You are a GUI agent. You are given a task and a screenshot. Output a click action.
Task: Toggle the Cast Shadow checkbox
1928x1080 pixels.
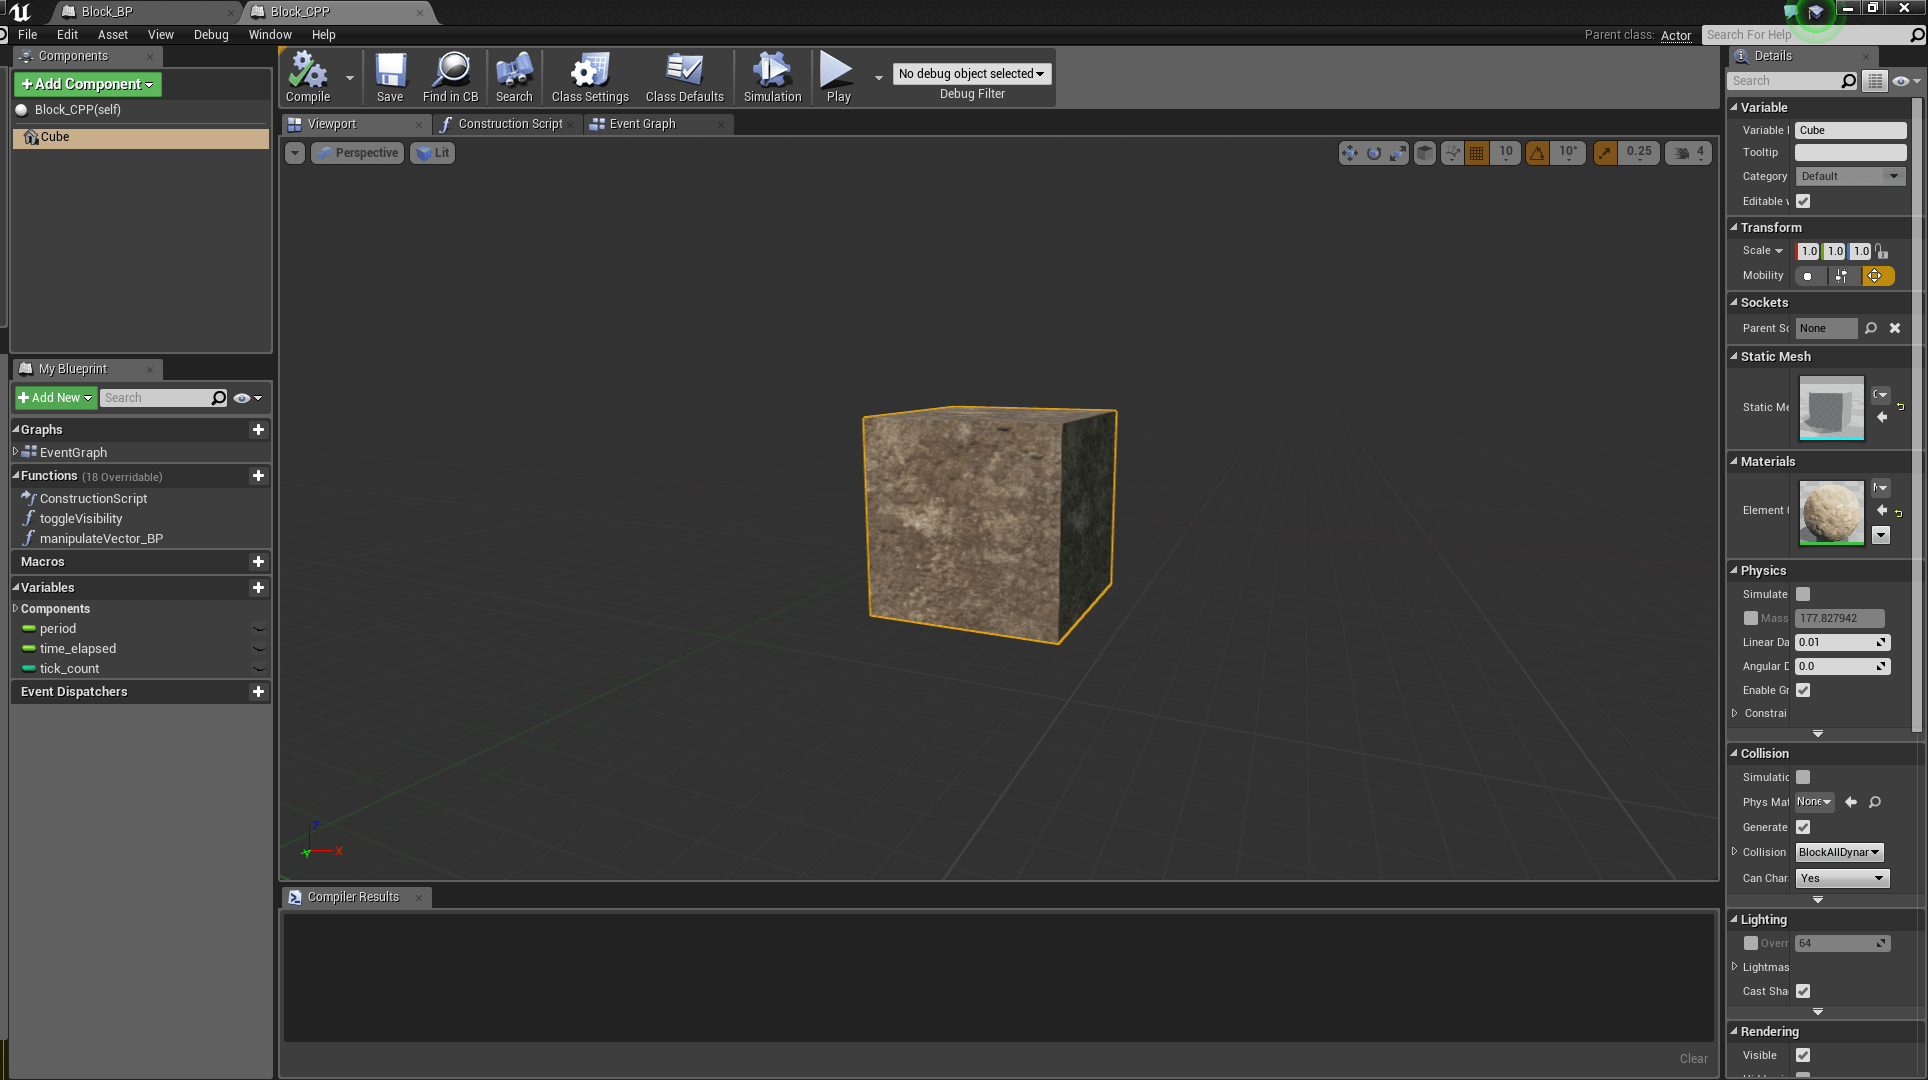[1803, 991]
